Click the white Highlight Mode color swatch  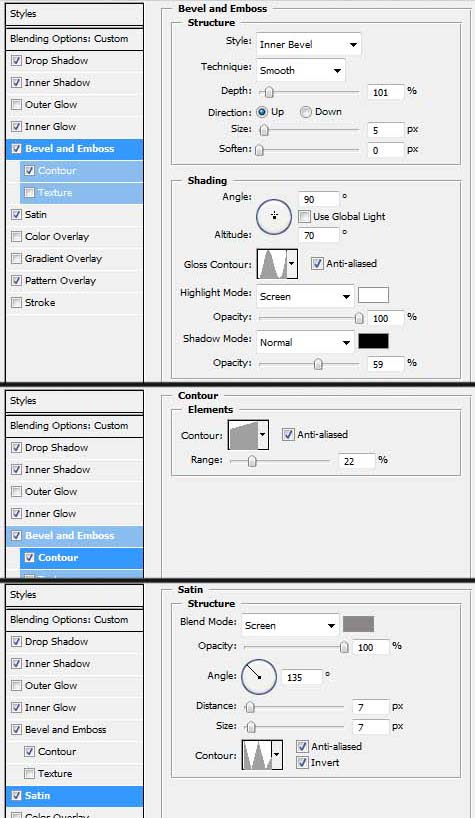pos(373,295)
